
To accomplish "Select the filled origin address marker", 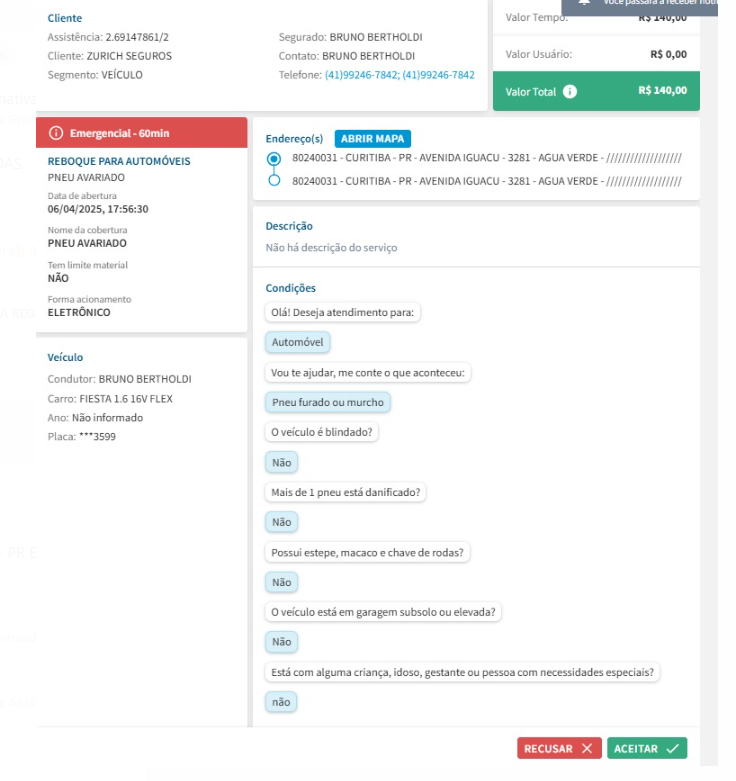I will click(274, 159).
